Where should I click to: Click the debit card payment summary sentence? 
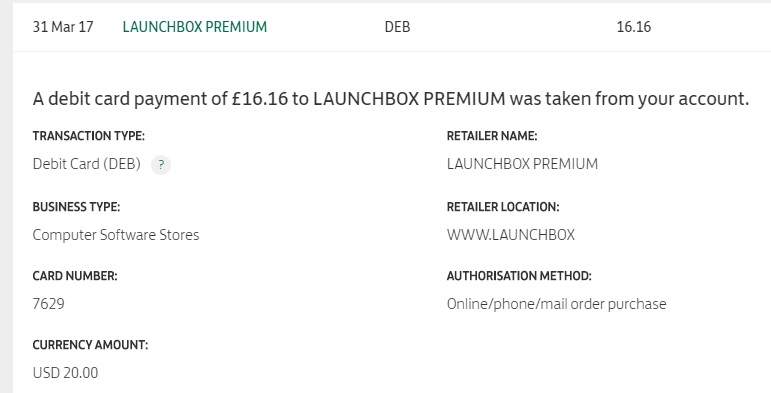pos(391,98)
